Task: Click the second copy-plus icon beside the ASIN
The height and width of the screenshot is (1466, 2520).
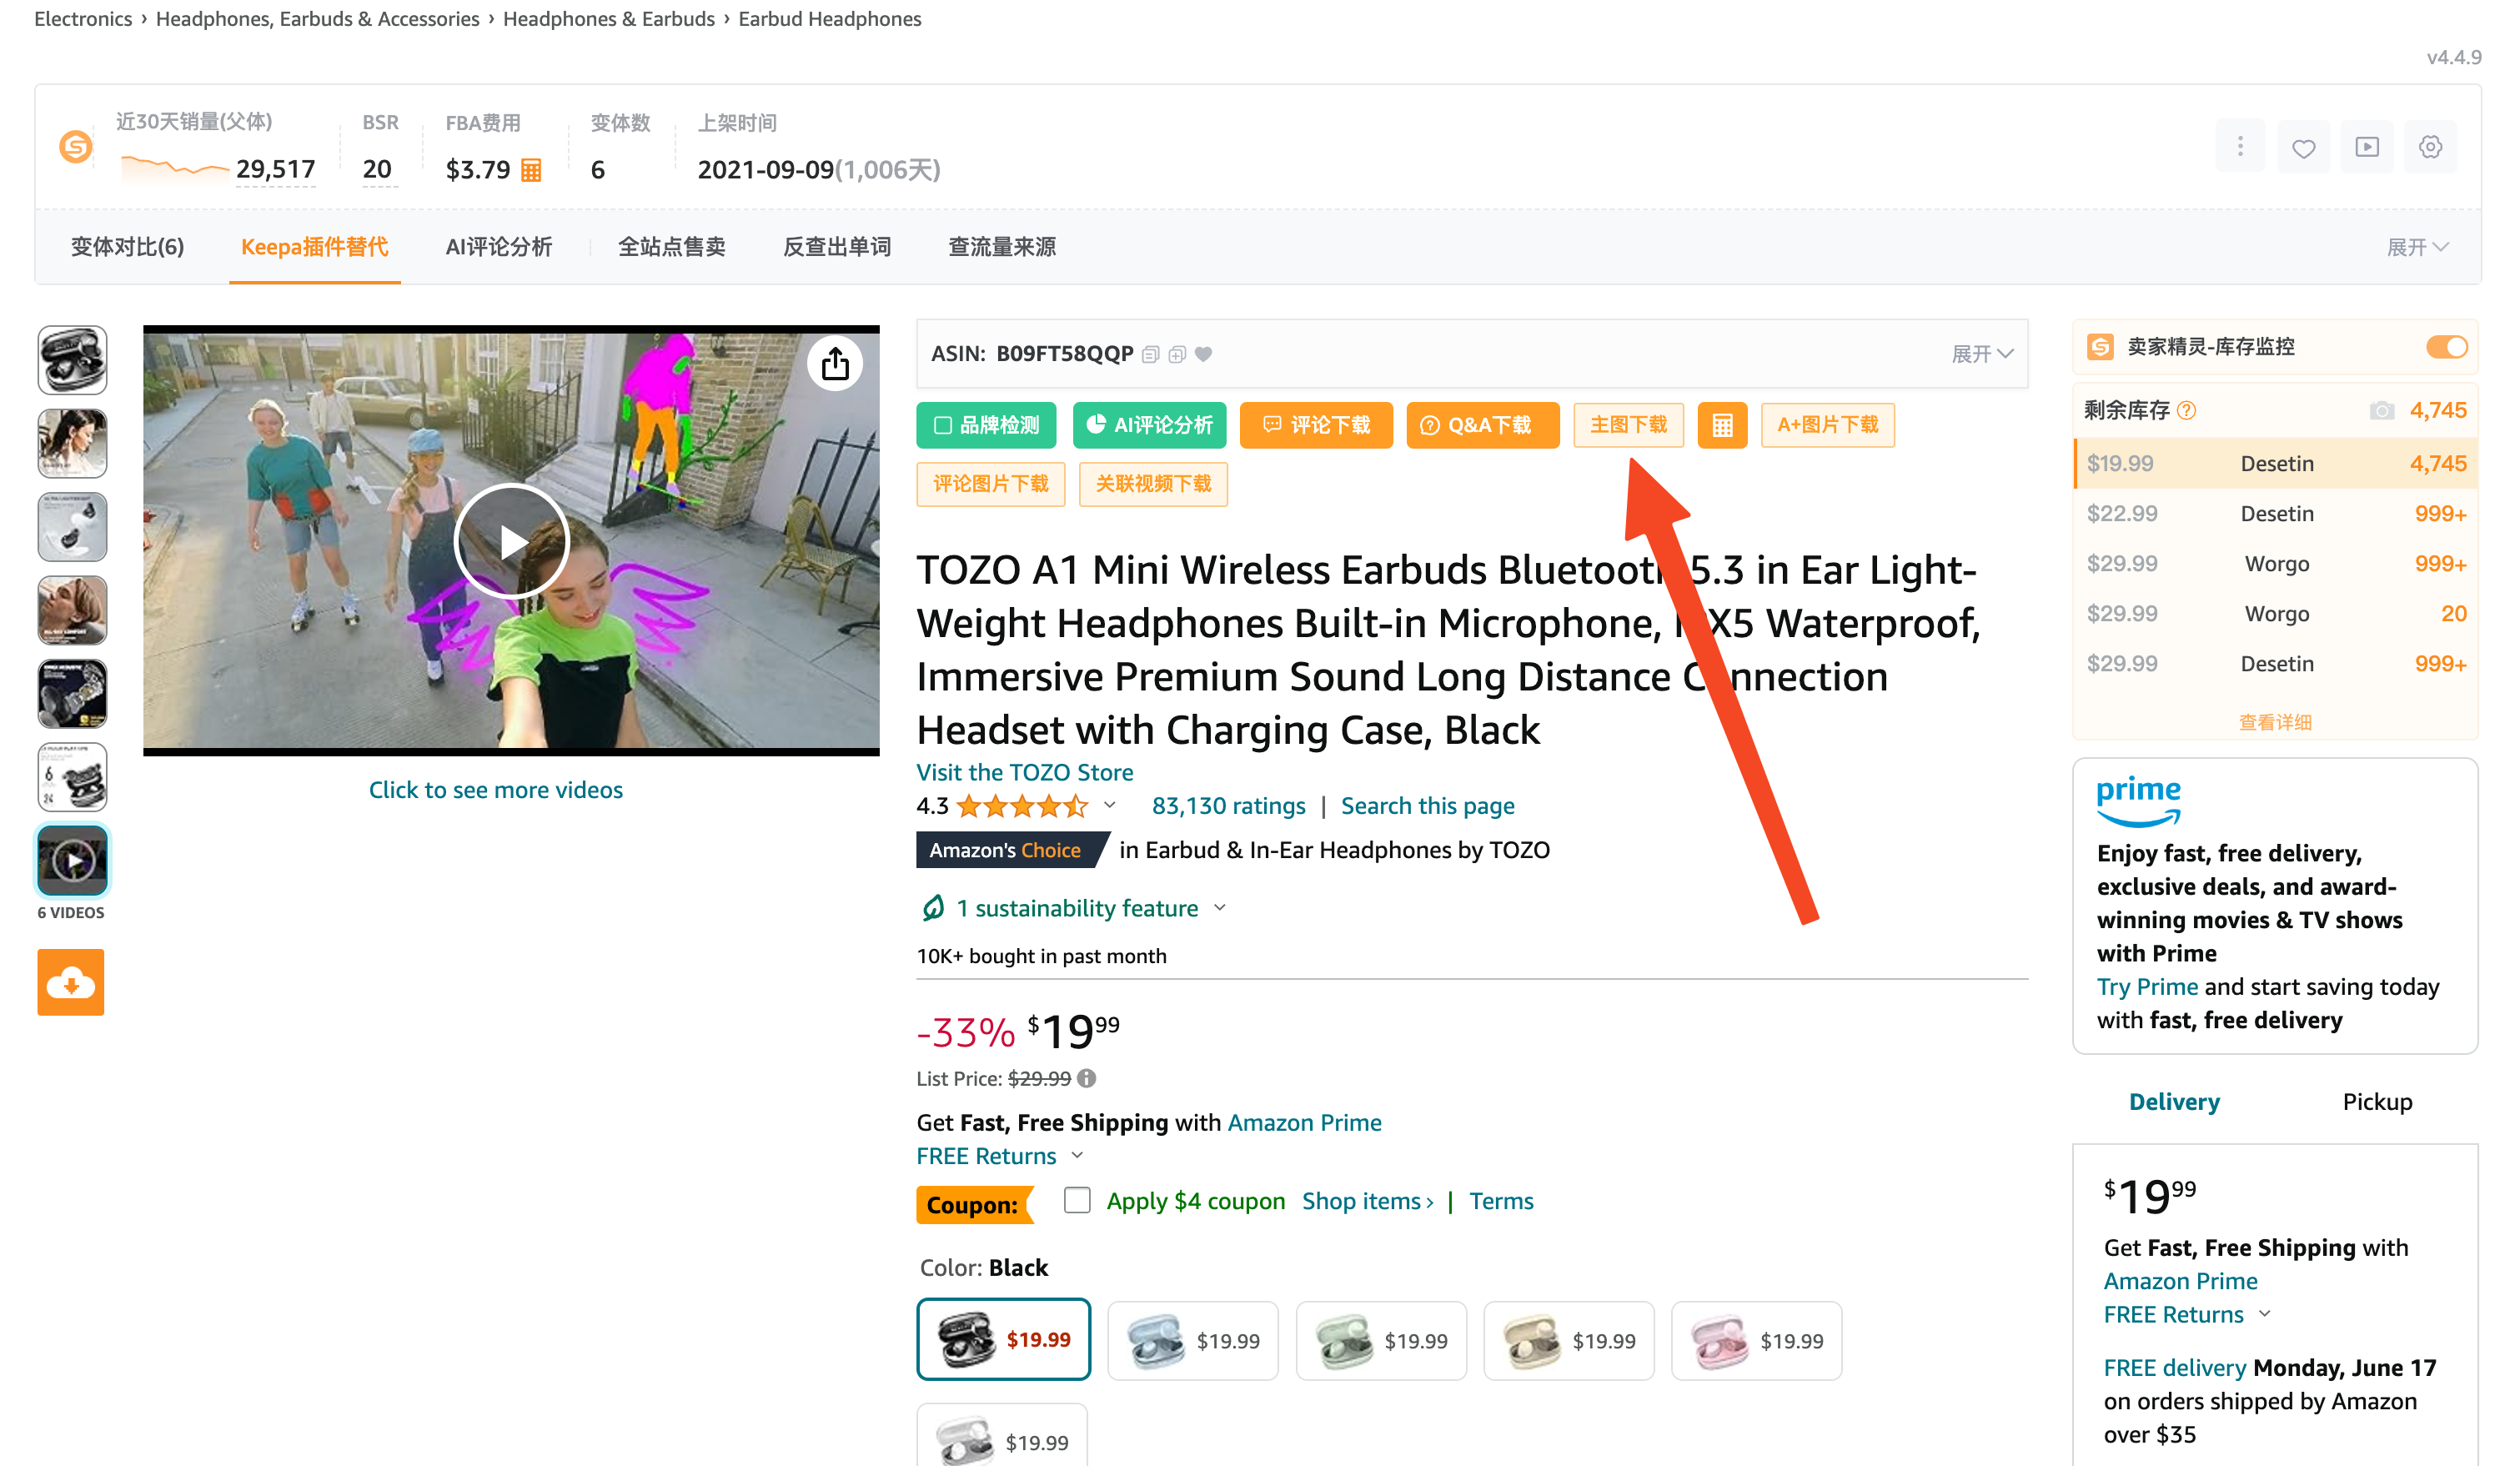Action: [1177, 354]
